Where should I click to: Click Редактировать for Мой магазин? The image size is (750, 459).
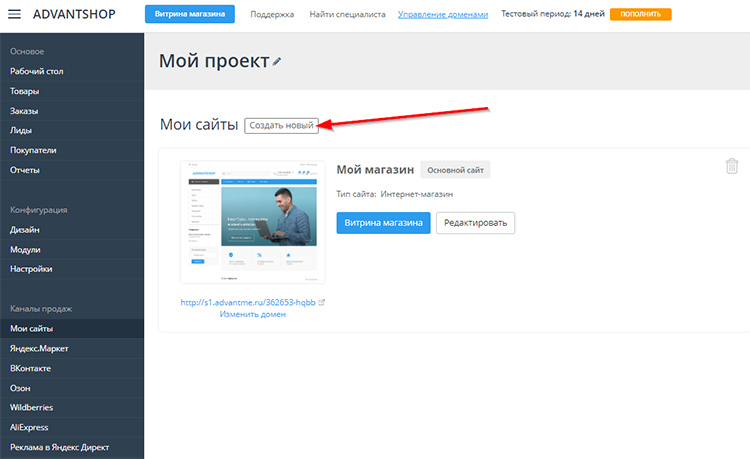[475, 222]
